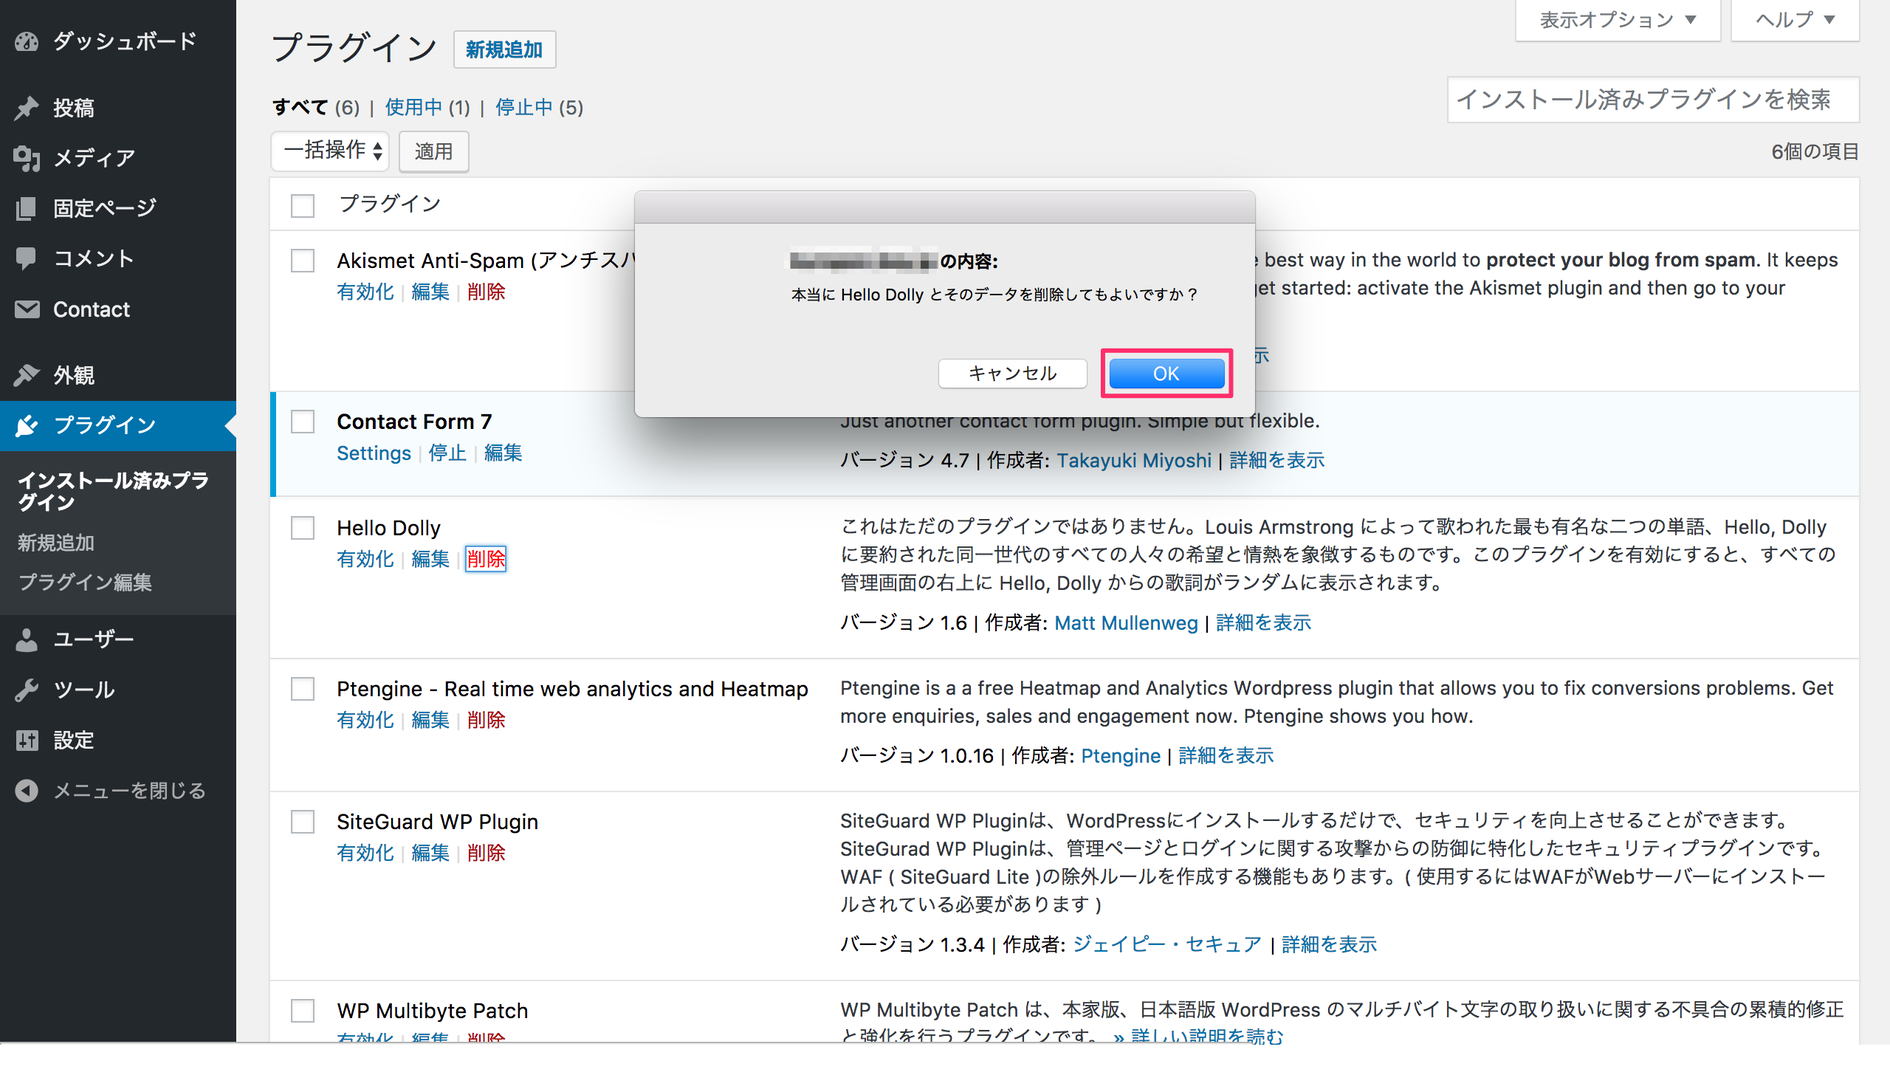Image resolution: width=1890 pixels, height=1075 pixels.
Task: Click the 適用 apply button
Action: 434,151
